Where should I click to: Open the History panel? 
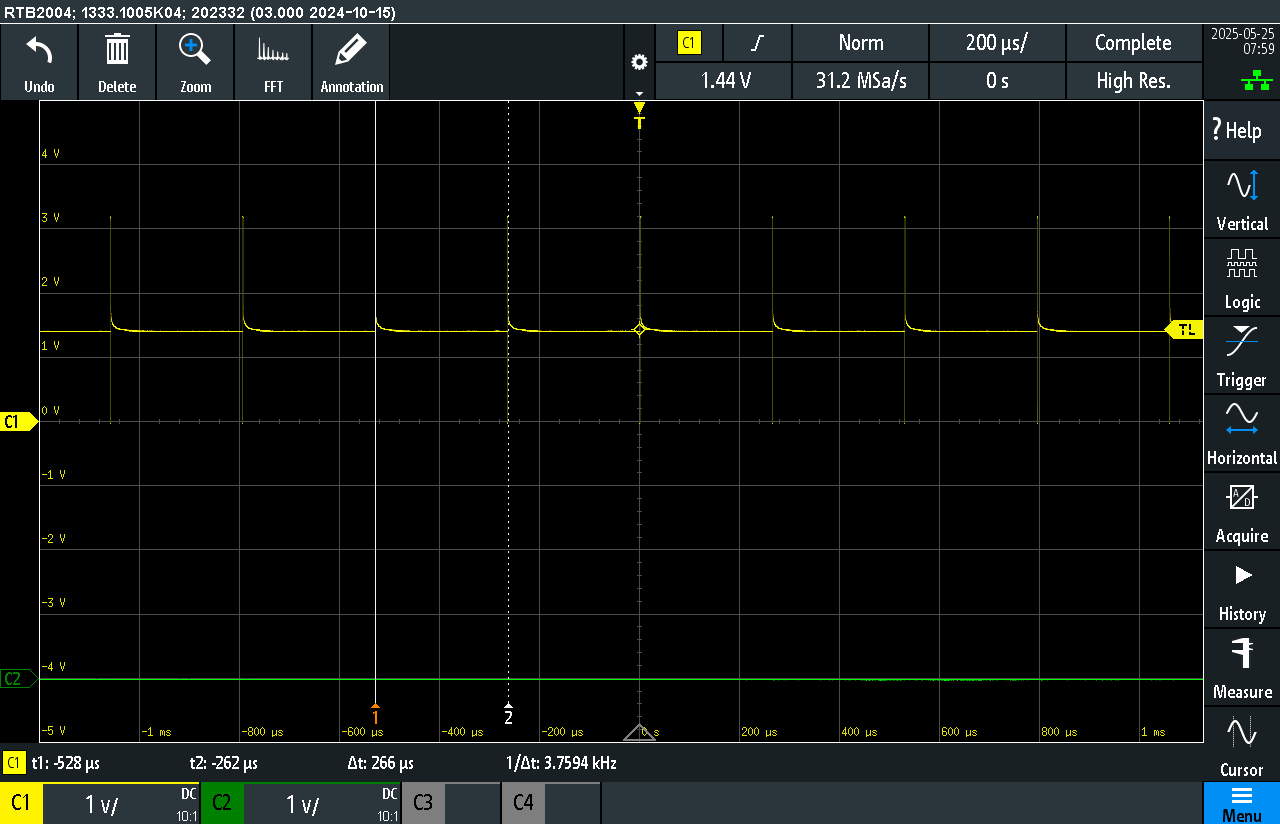[x=1242, y=589]
